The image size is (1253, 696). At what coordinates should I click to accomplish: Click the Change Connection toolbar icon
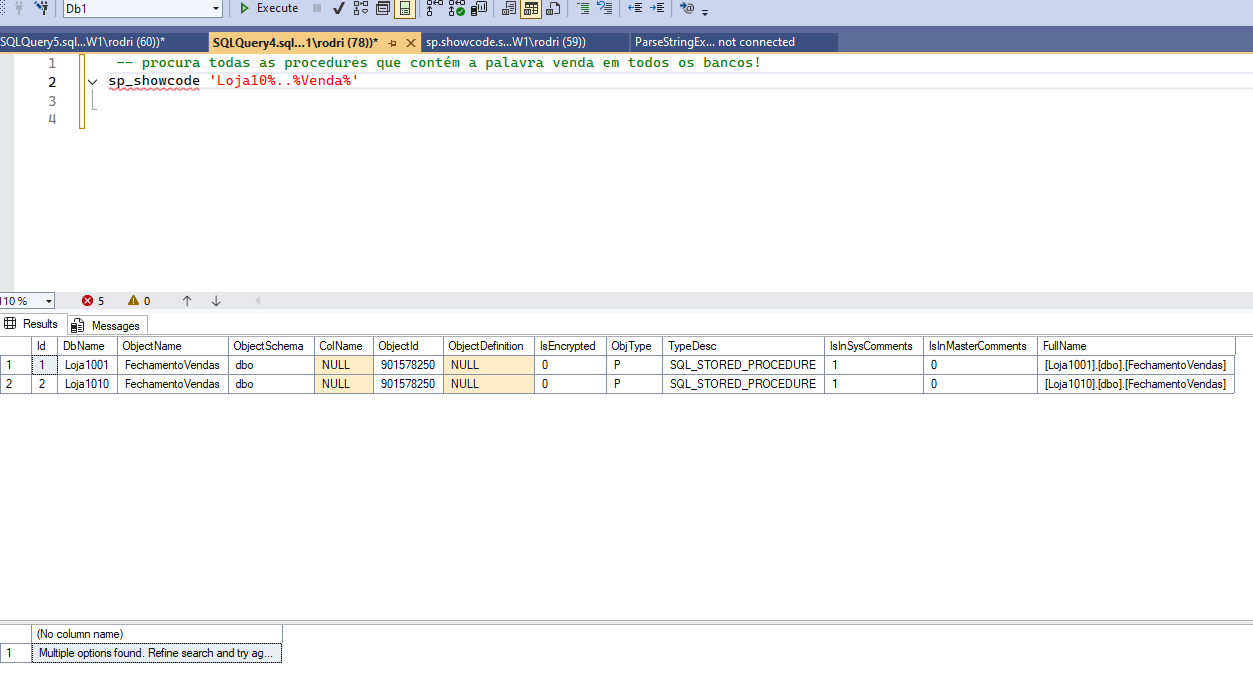tap(42, 8)
